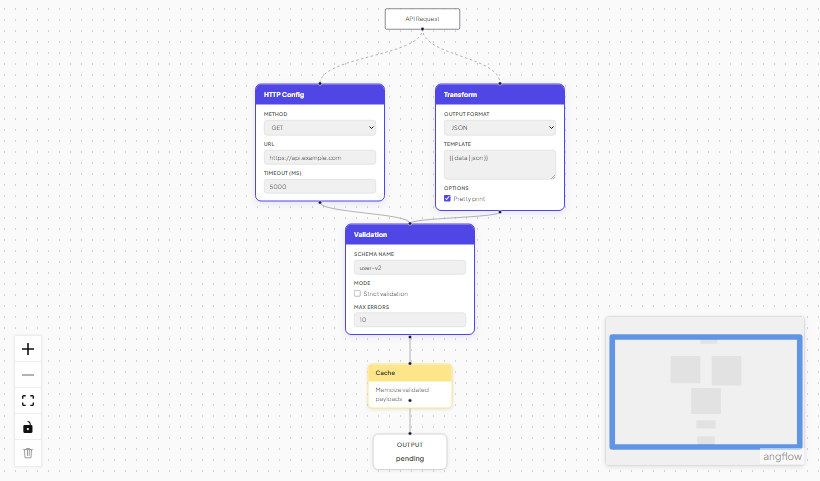Select the Transform node header
The image size is (820, 481).
pos(499,95)
